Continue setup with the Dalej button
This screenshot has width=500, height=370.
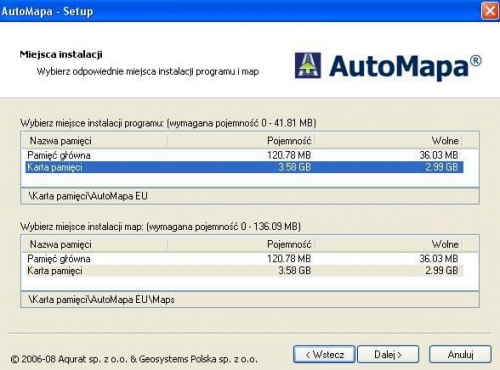(x=388, y=354)
